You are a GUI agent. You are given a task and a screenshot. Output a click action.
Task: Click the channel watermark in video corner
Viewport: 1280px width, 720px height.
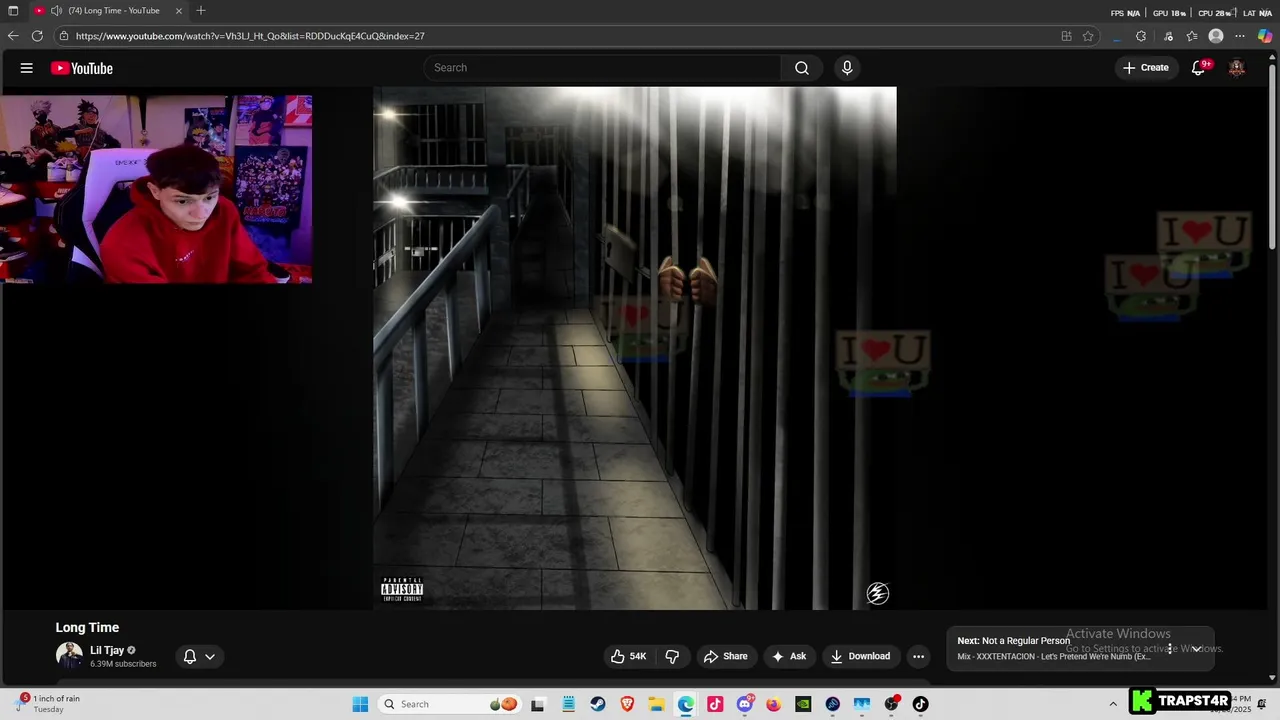(878, 594)
